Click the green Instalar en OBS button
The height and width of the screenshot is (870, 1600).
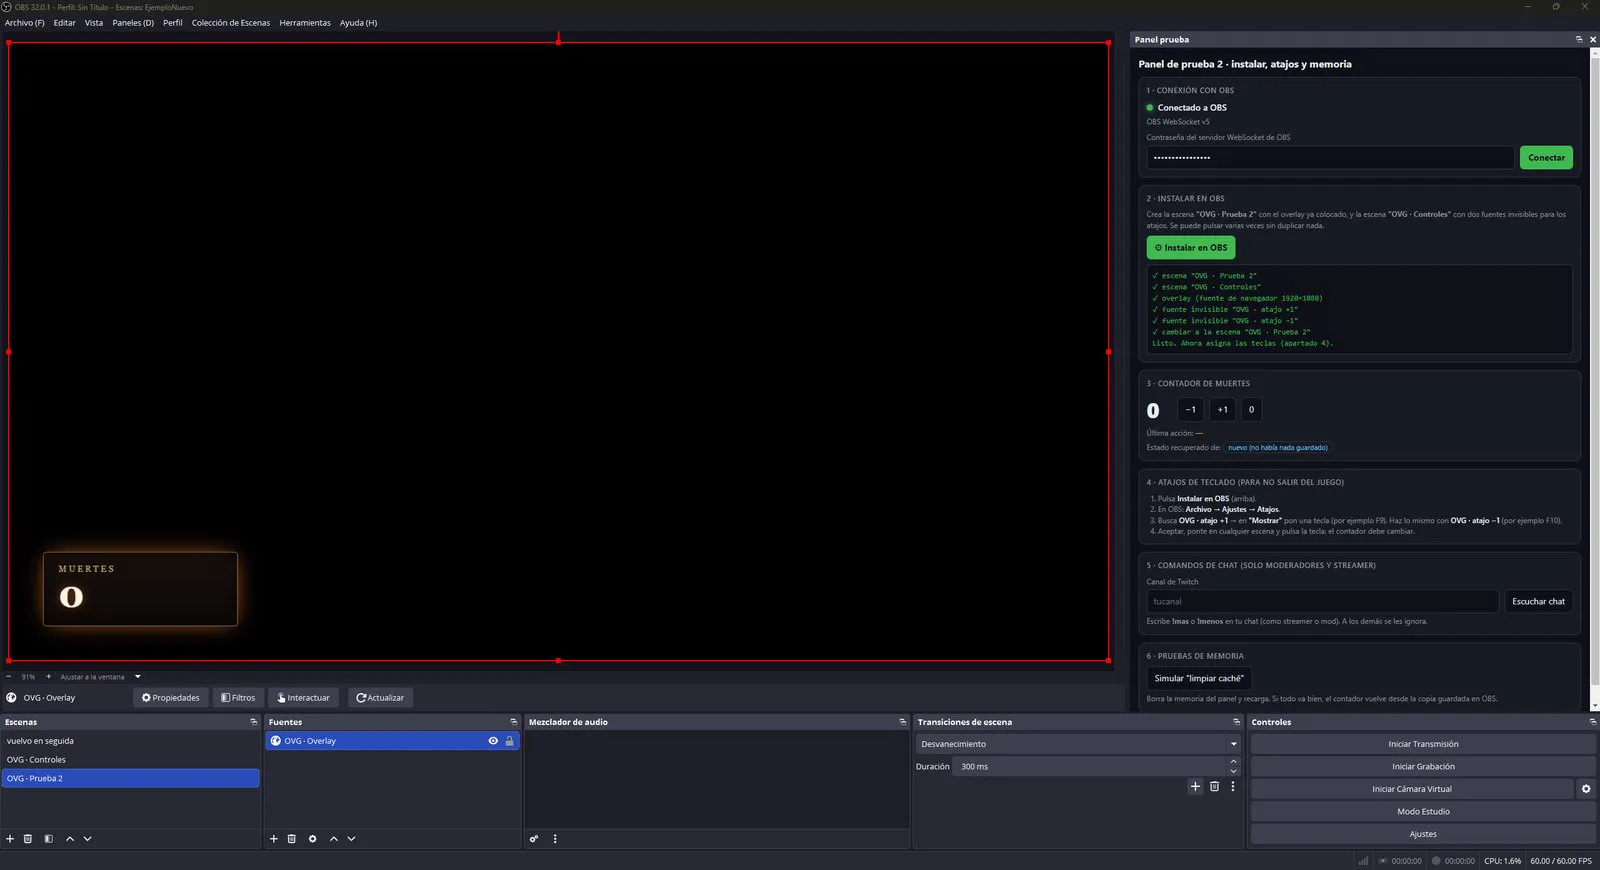point(1191,248)
